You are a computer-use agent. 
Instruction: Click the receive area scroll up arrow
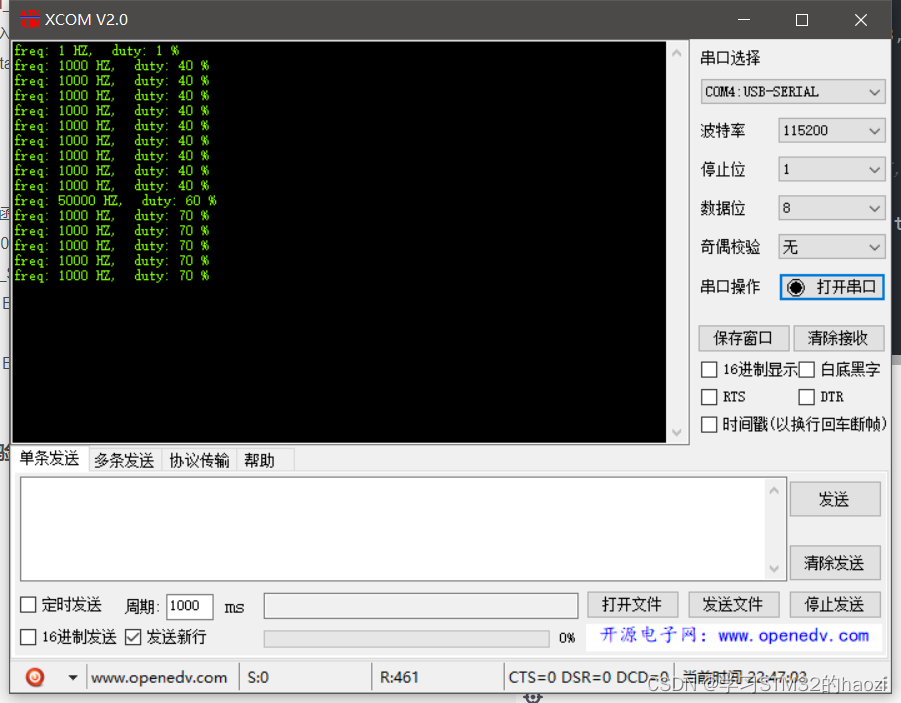tap(677, 53)
